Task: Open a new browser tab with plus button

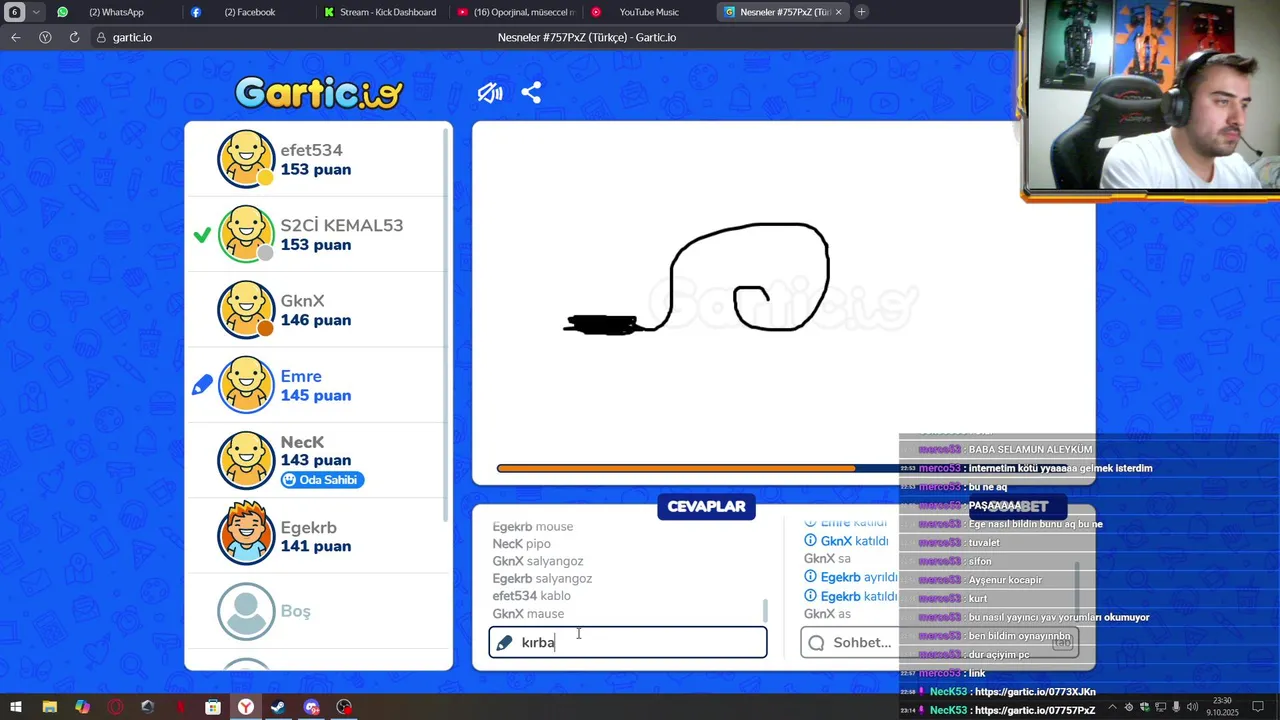Action: [x=861, y=12]
